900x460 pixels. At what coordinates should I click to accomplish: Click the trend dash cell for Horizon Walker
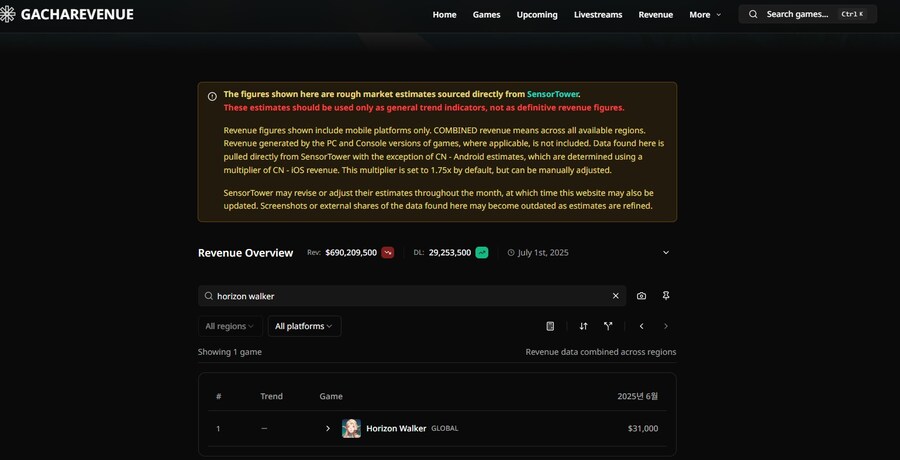(x=263, y=428)
